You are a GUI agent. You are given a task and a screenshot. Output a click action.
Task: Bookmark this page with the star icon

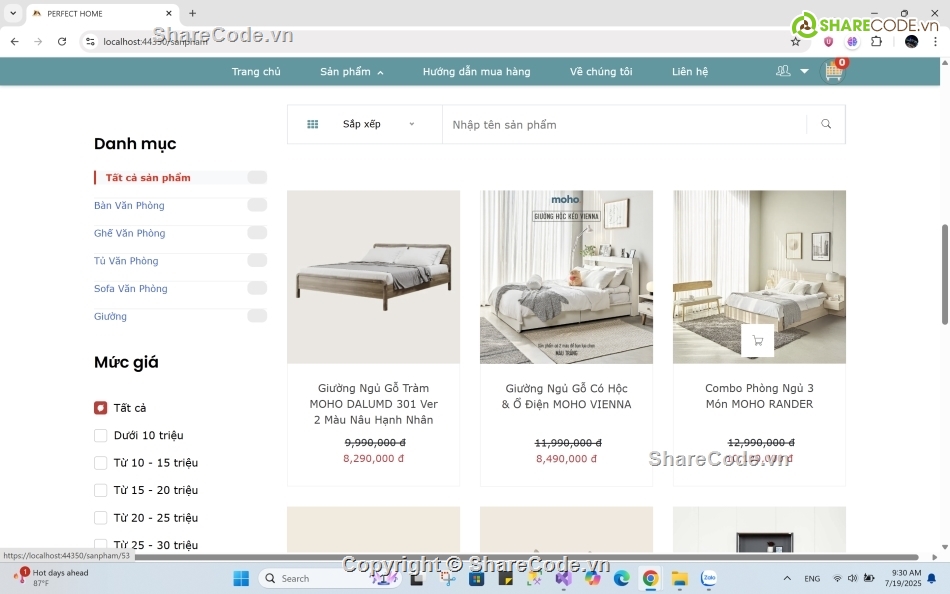(x=796, y=42)
